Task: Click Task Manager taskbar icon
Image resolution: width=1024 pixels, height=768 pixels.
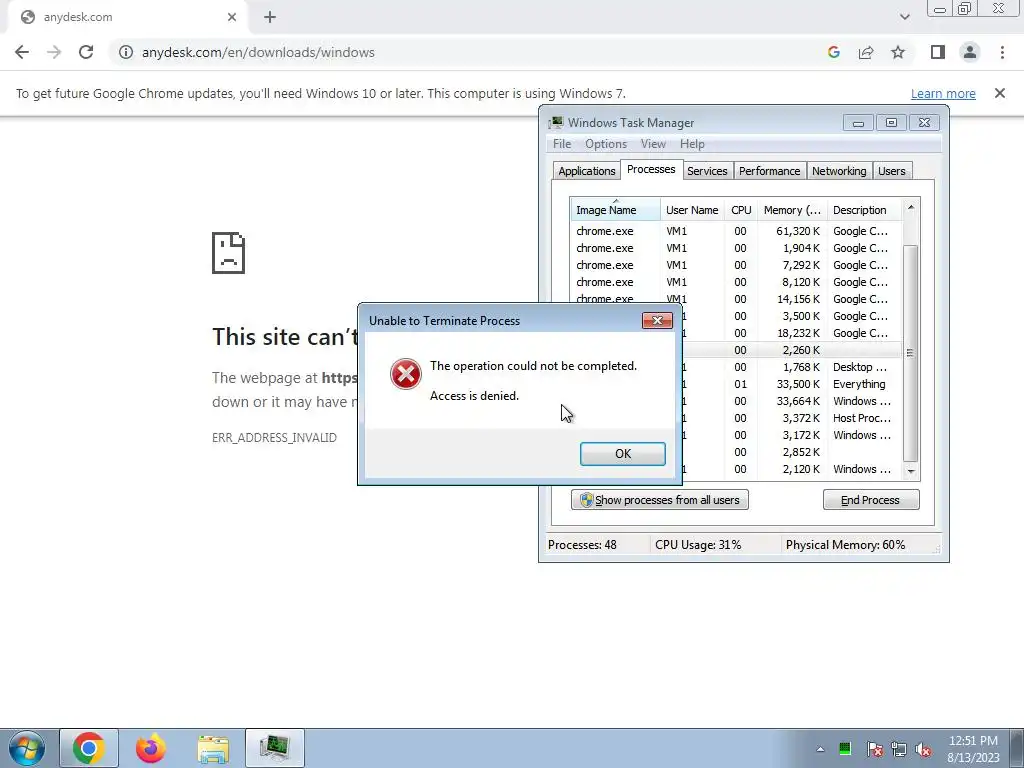Action: coord(275,748)
